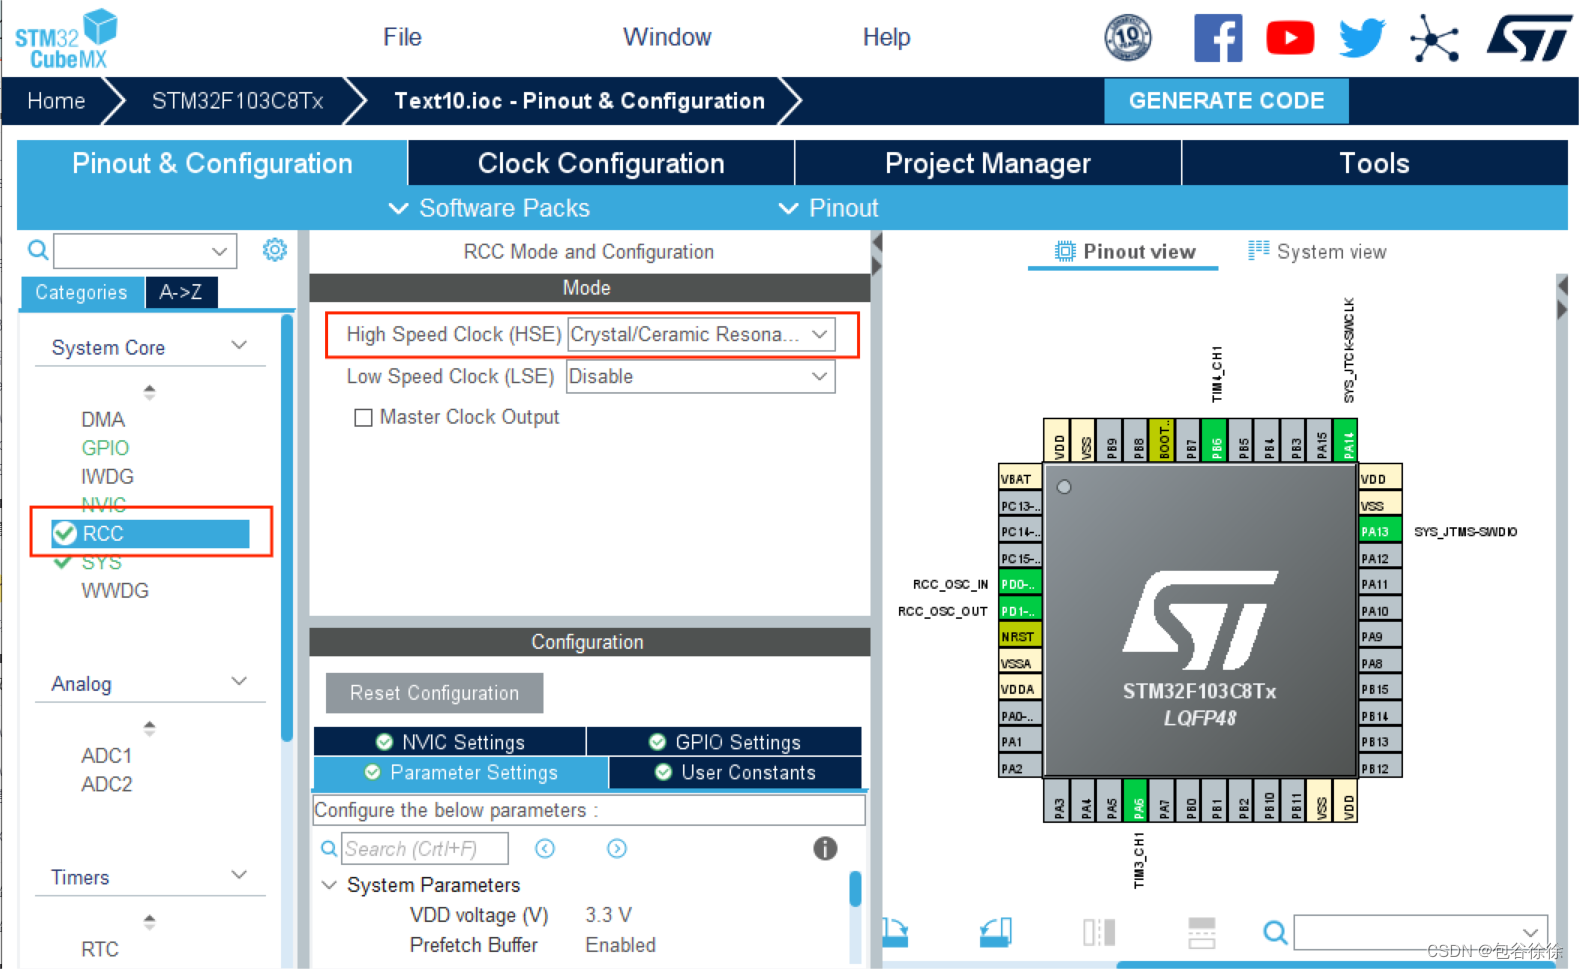Click the parameter Search (Ctrl+F) field
The height and width of the screenshot is (969, 1579).
click(x=425, y=848)
